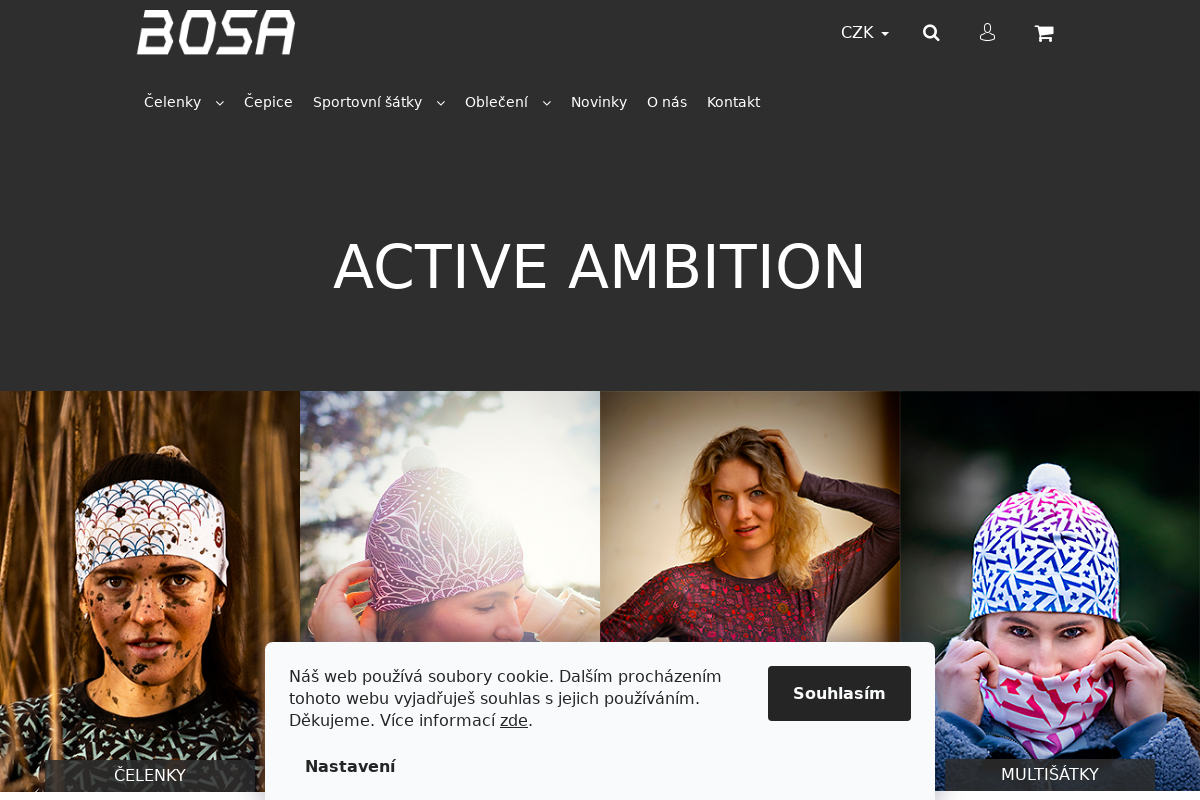The width and height of the screenshot is (1200, 800).
Task: Go to the Novinky page
Action: pos(599,102)
